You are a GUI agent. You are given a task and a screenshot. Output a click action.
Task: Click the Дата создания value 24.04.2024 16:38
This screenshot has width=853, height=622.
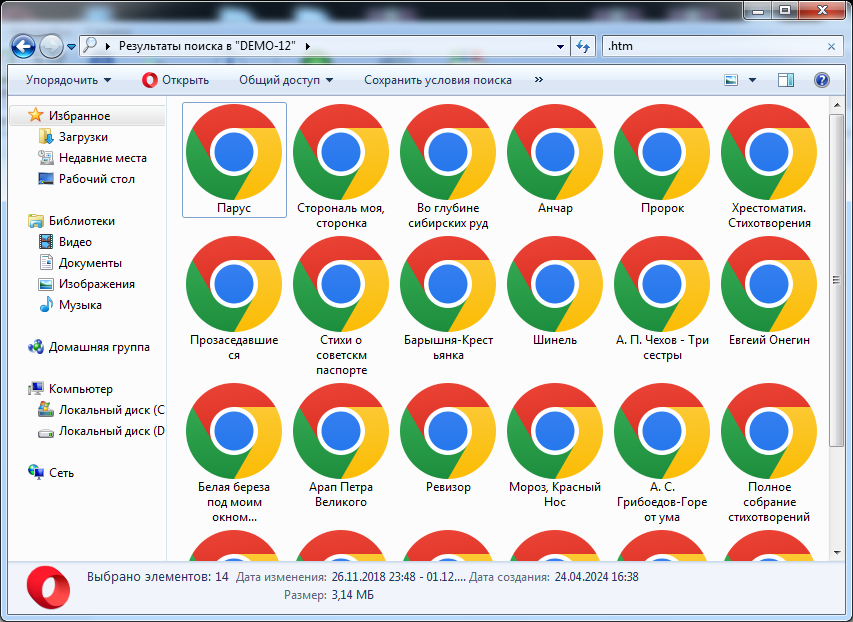(596, 577)
